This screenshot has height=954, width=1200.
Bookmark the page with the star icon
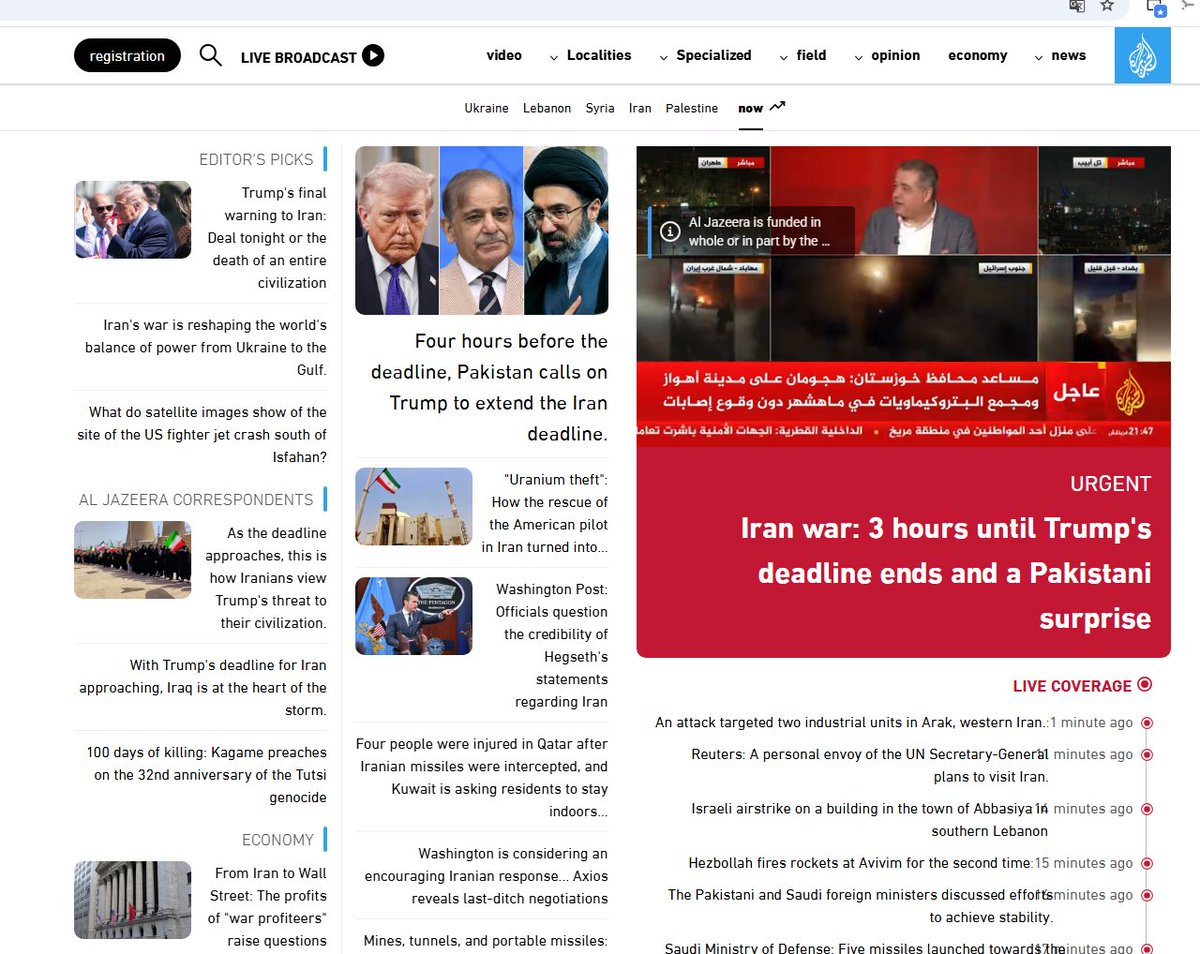(x=1107, y=8)
